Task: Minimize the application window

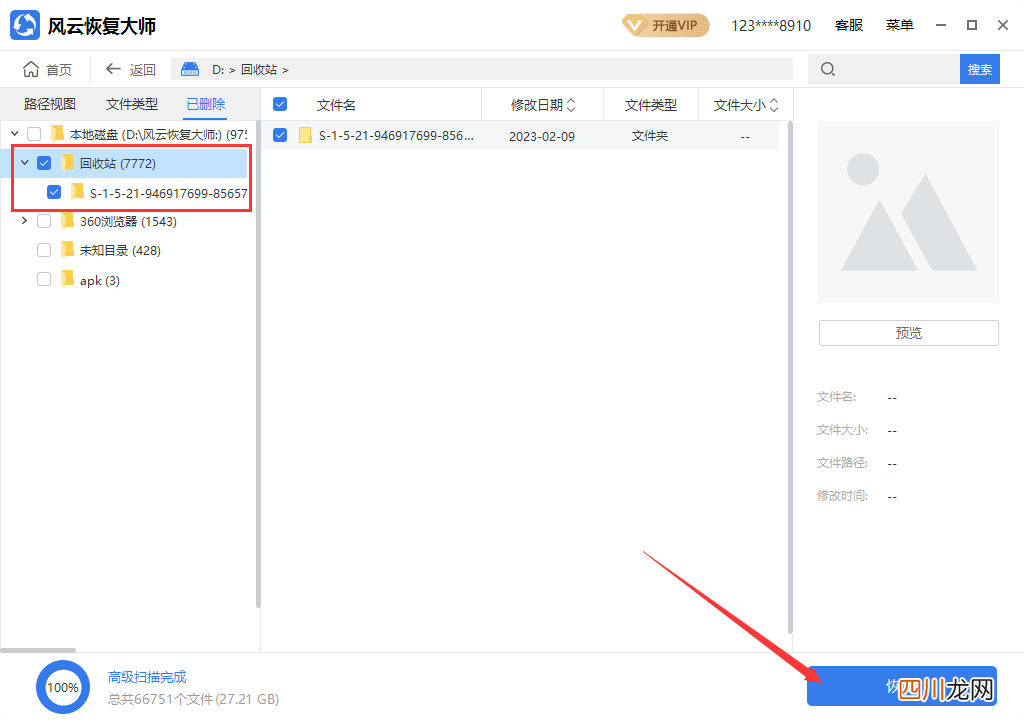Action: click(x=941, y=25)
